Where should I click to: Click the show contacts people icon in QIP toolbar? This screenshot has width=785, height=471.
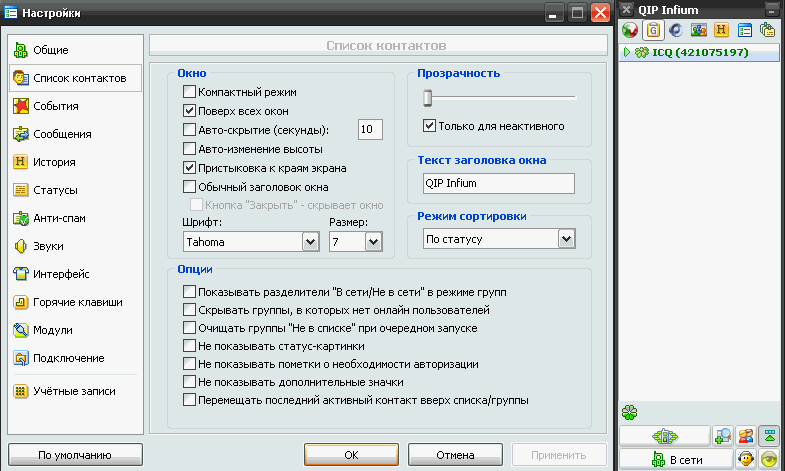tap(698, 30)
